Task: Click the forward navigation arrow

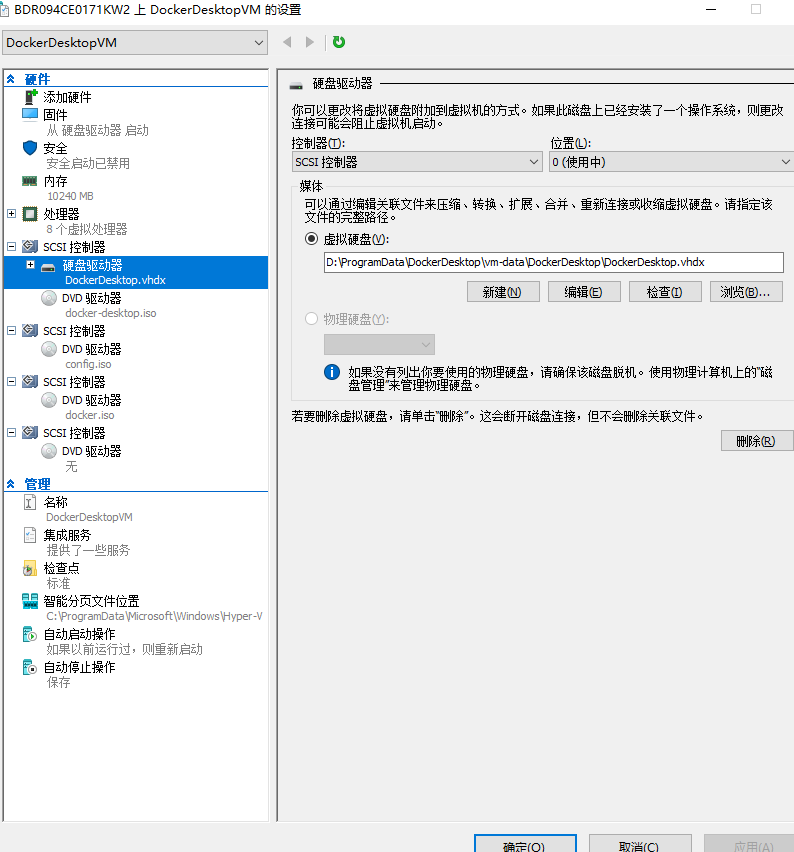Action: (x=310, y=42)
